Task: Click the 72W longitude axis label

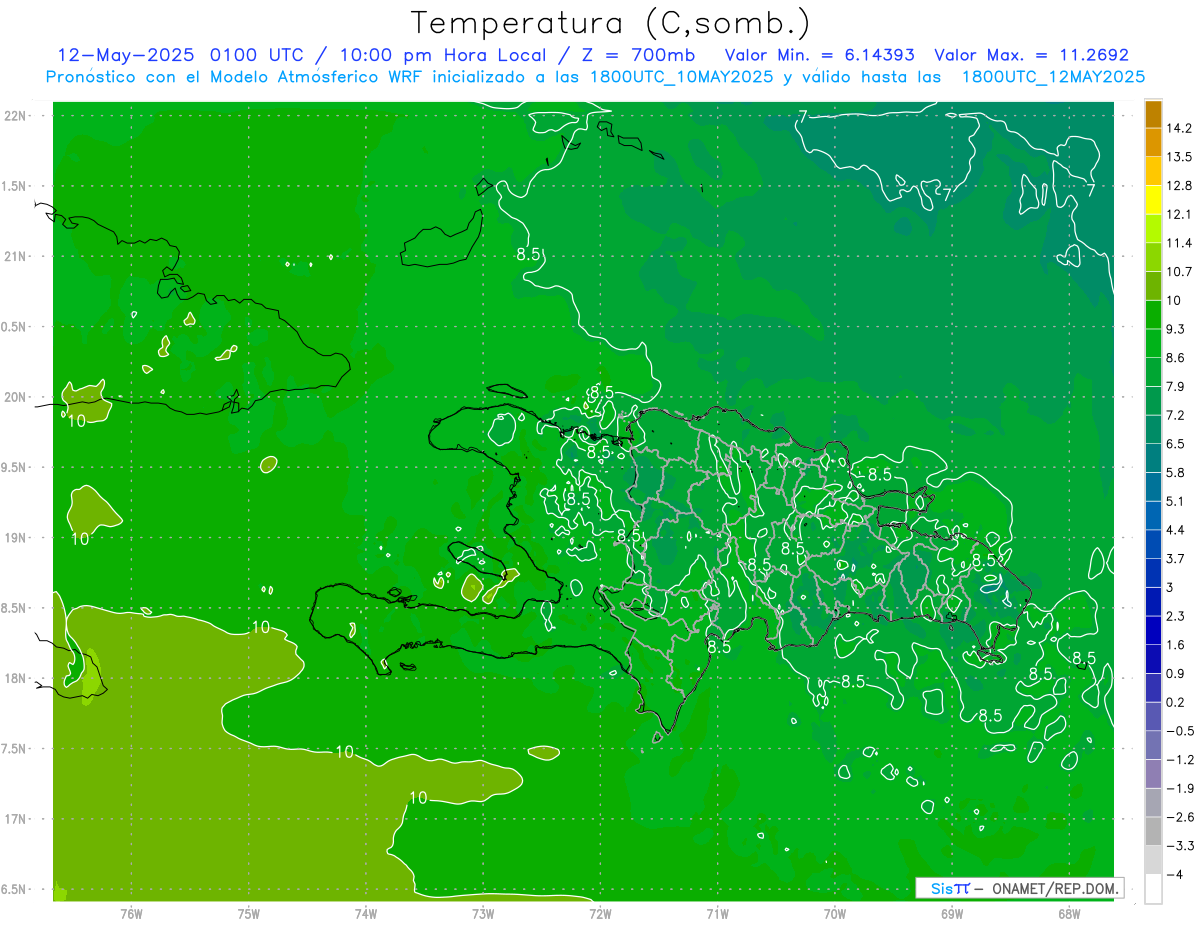Action: (x=600, y=913)
